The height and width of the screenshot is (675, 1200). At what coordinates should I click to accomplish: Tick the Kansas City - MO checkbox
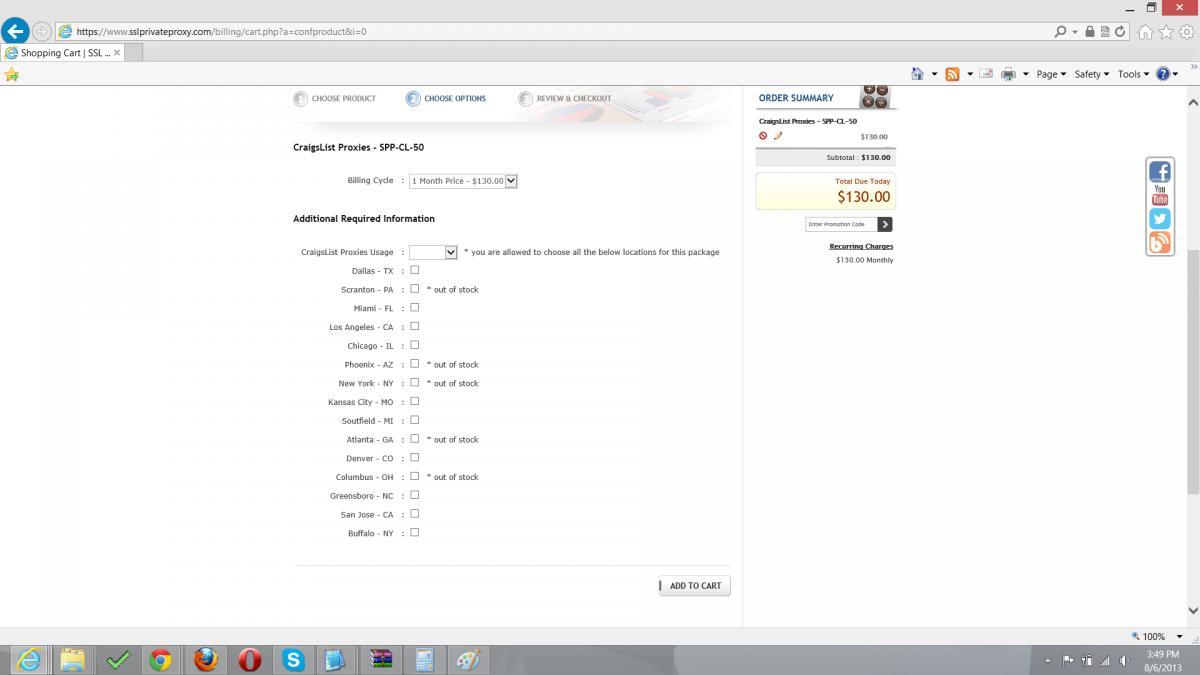point(415,401)
